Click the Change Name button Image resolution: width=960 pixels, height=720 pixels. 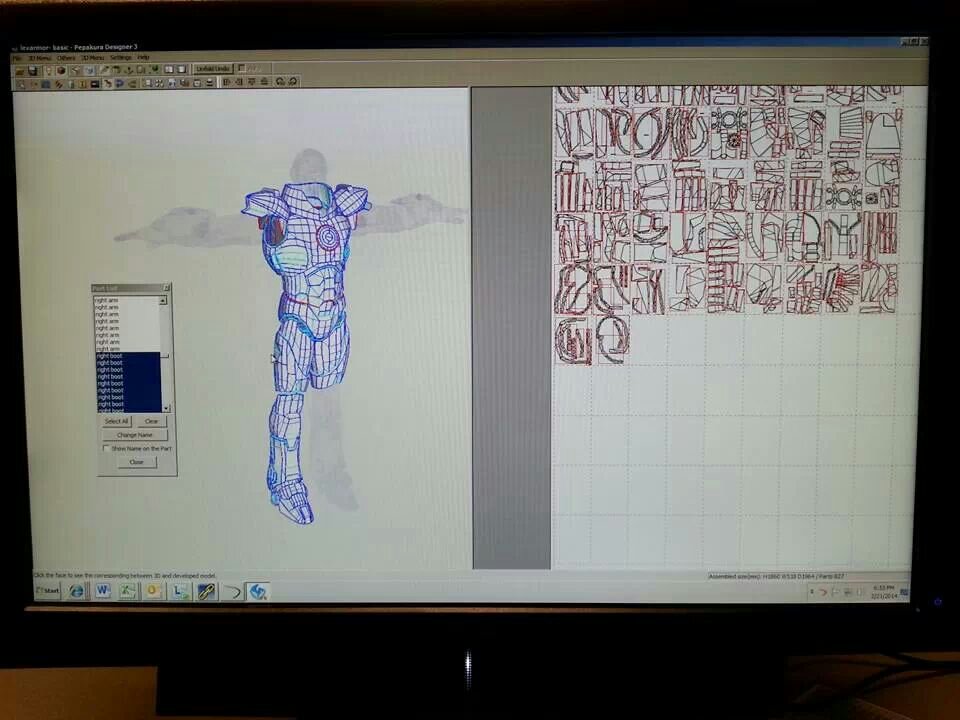pyautogui.click(x=135, y=435)
